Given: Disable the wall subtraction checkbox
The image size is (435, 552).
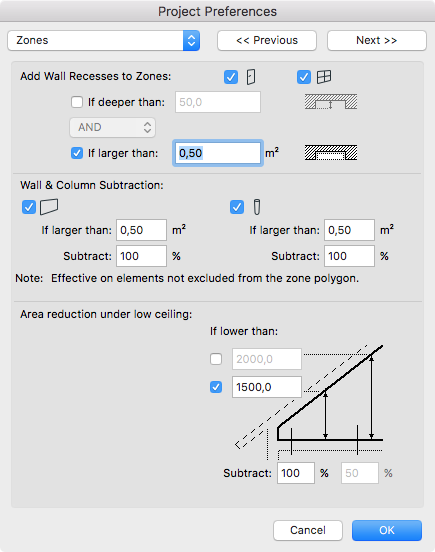Looking at the screenshot, I should coord(29,207).
